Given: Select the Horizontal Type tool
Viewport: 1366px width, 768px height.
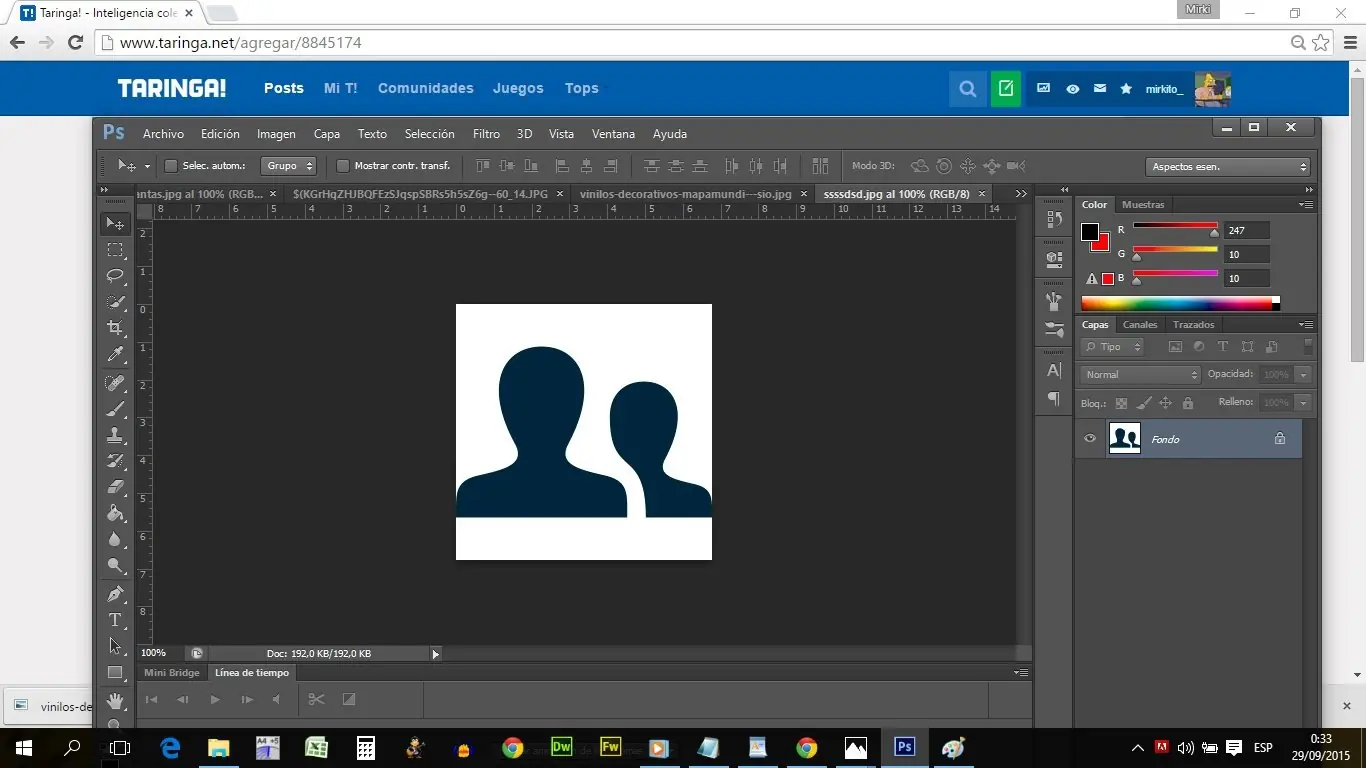Looking at the screenshot, I should coord(115,620).
